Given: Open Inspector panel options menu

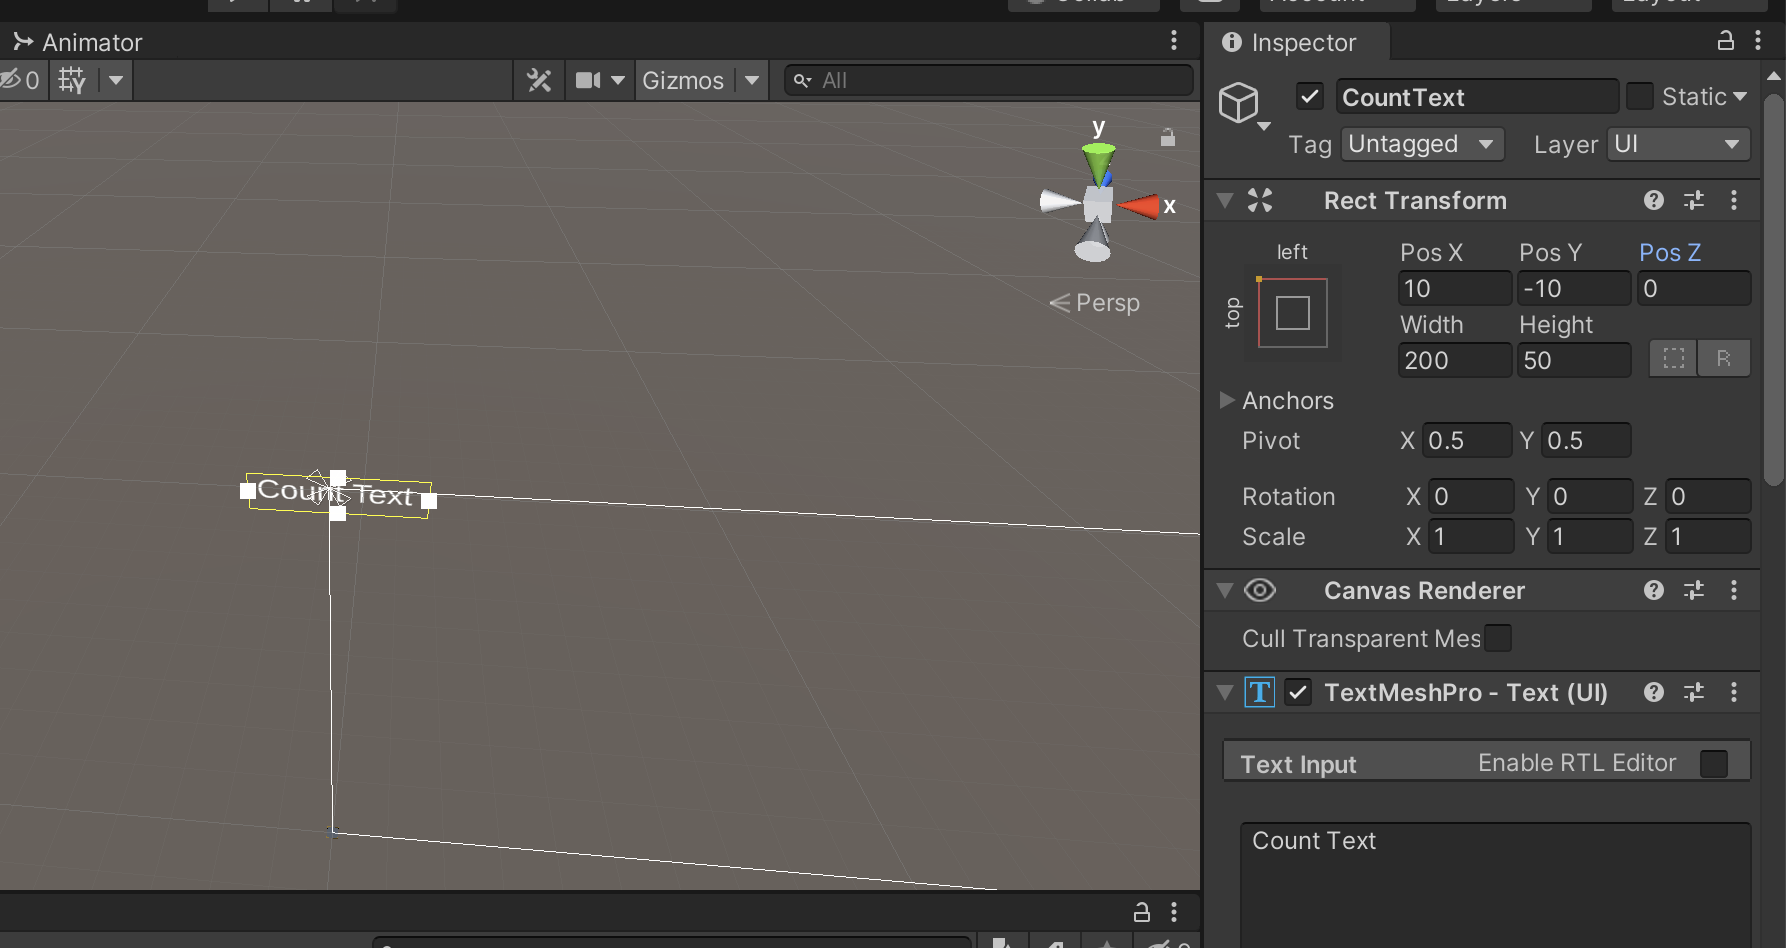Looking at the screenshot, I should (1758, 41).
